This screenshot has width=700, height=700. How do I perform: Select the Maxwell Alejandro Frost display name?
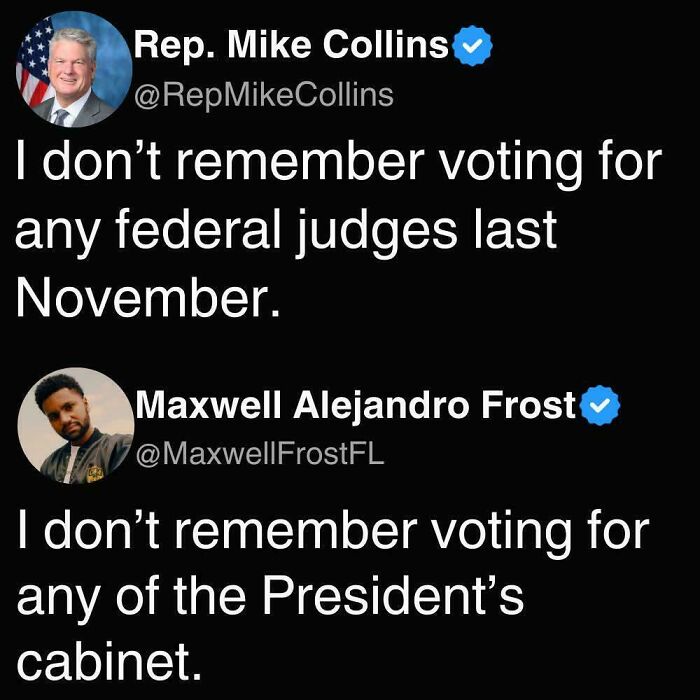[x=355, y=404]
